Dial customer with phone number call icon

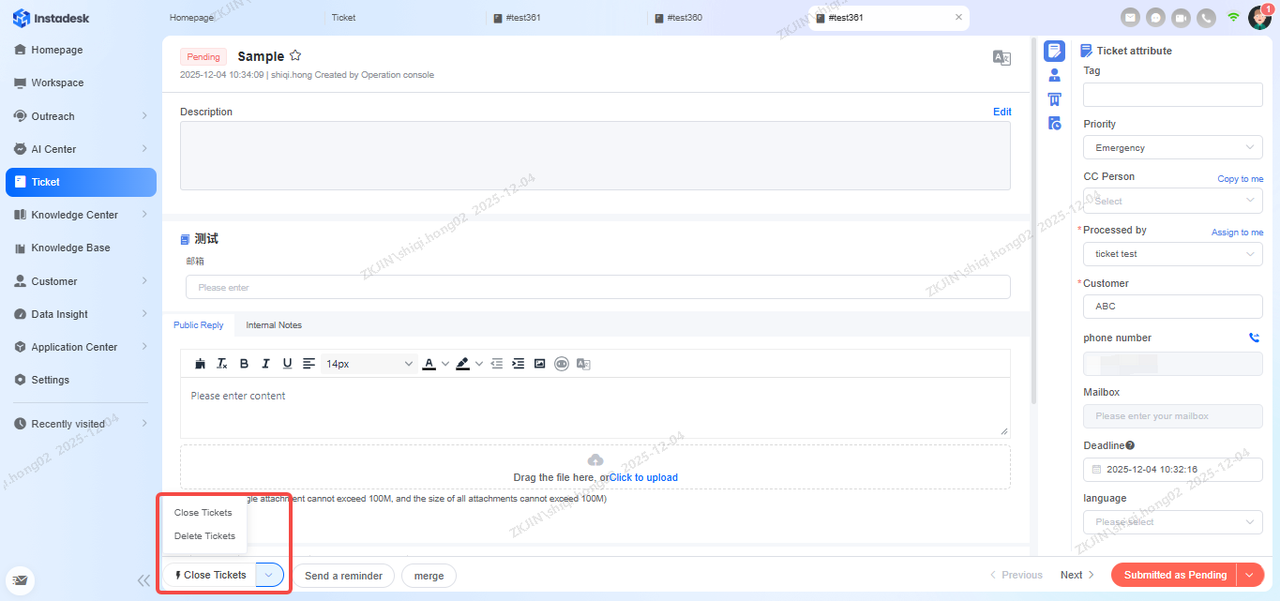click(x=1254, y=338)
